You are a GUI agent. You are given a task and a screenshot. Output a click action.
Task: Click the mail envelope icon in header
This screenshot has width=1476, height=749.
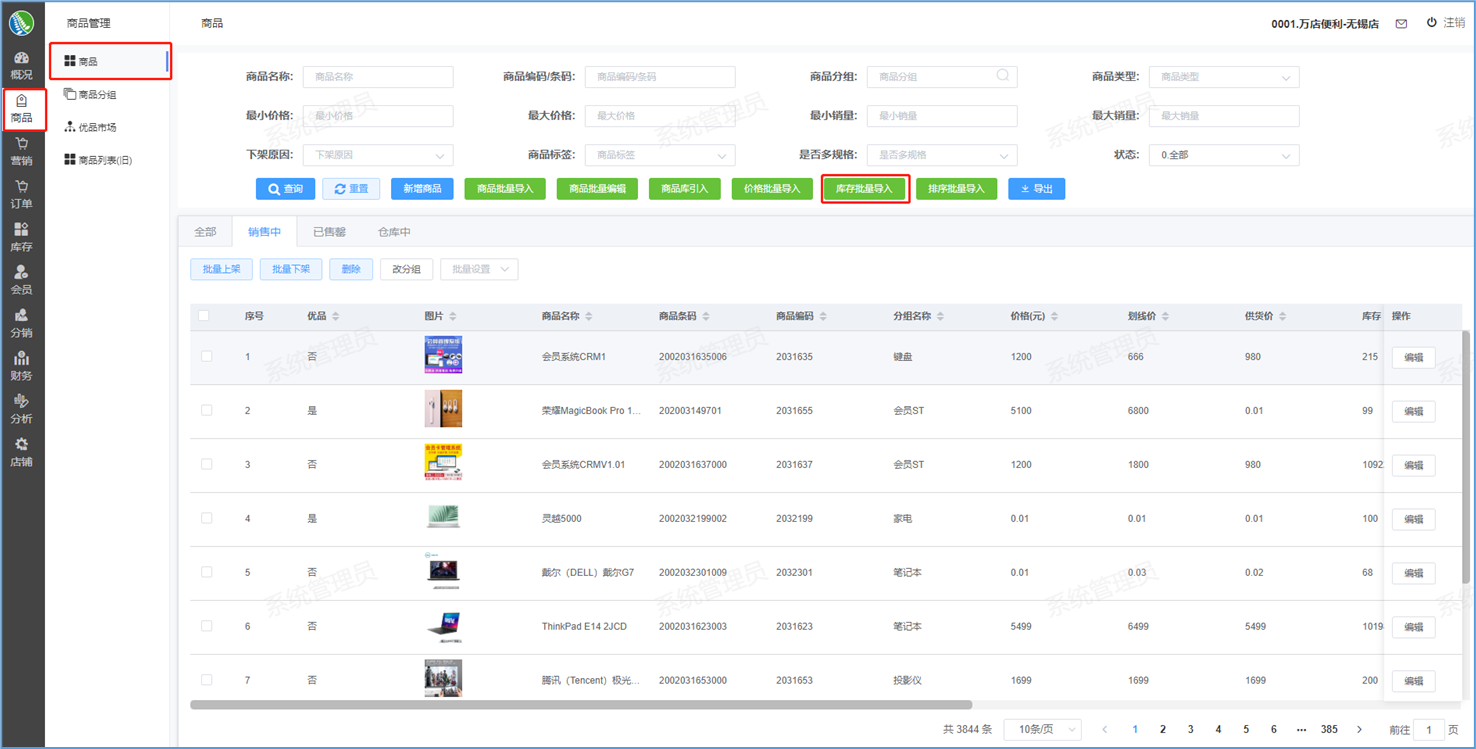[1401, 24]
